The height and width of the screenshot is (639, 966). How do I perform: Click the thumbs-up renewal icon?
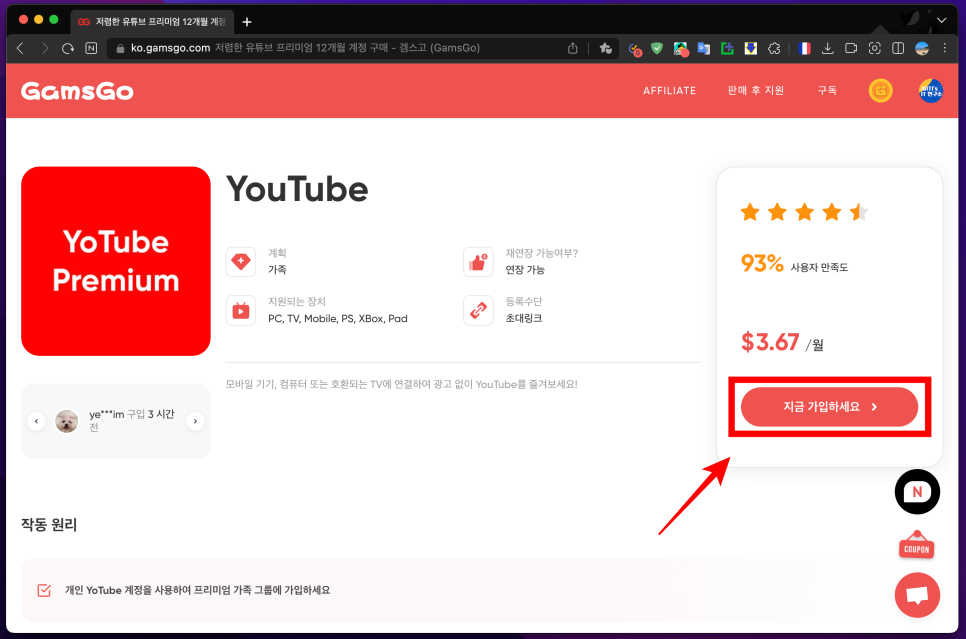point(478,261)
